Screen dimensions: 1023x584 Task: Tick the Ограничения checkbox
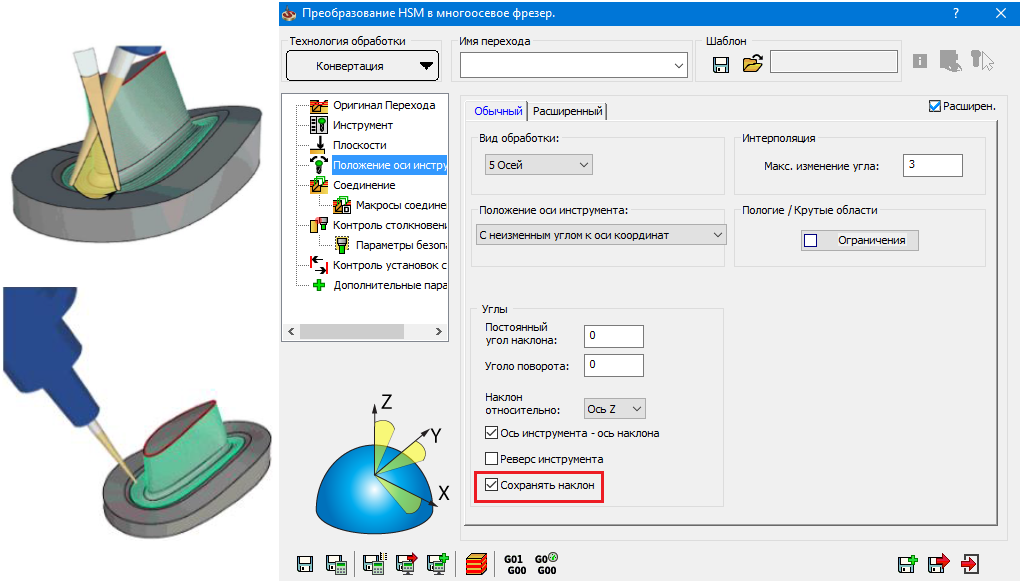click(x=811, y=241)
